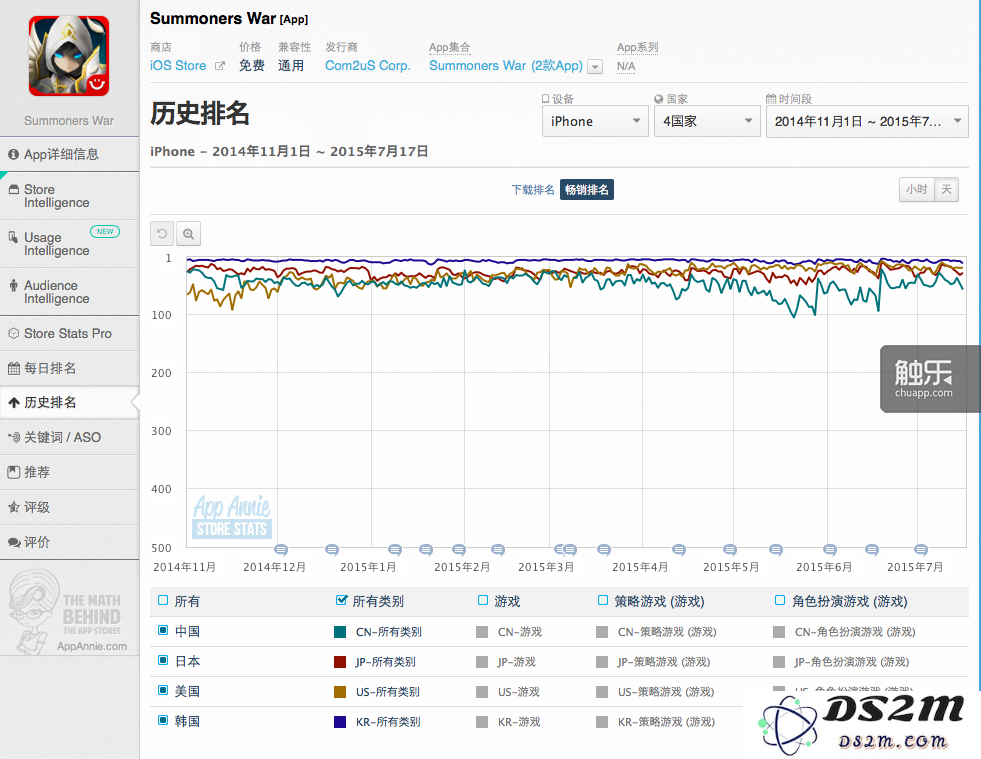The image size is (981, 759).
Task: Click event bubble marker near 2015年2月 label
Action: [x=459, y=549]
